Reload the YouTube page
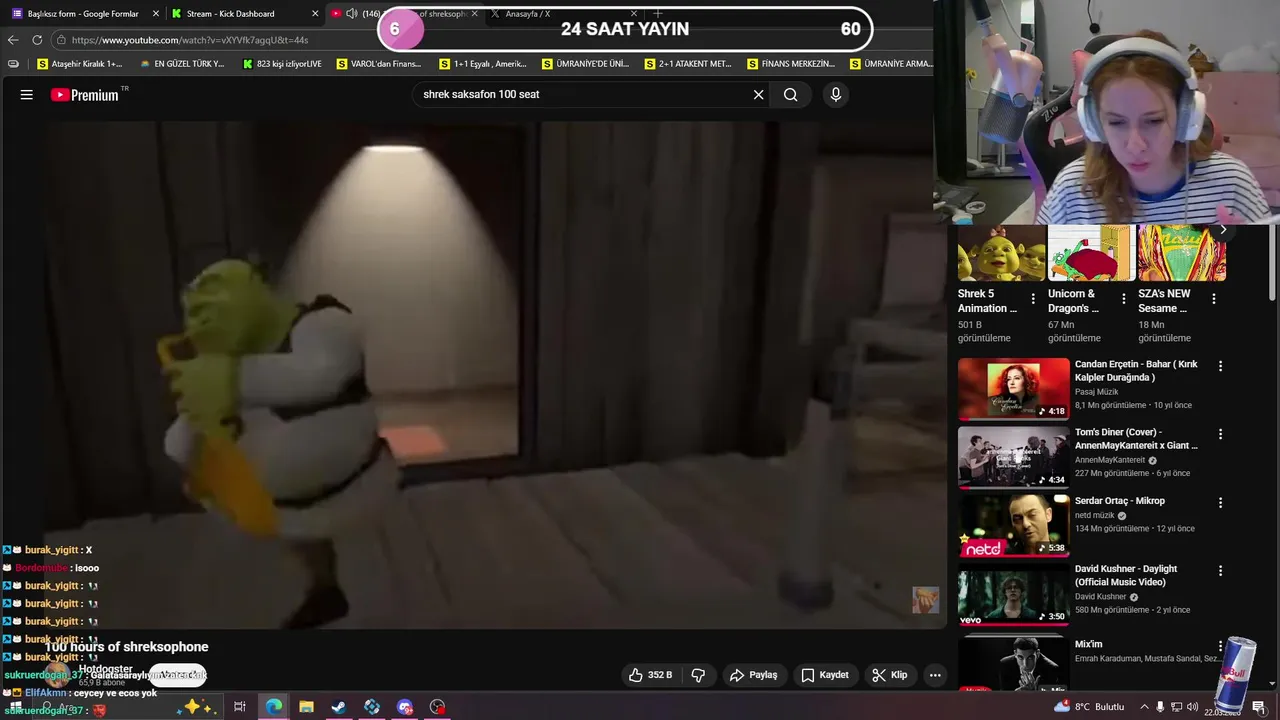1280x720 pixels. tap(37, 40)
